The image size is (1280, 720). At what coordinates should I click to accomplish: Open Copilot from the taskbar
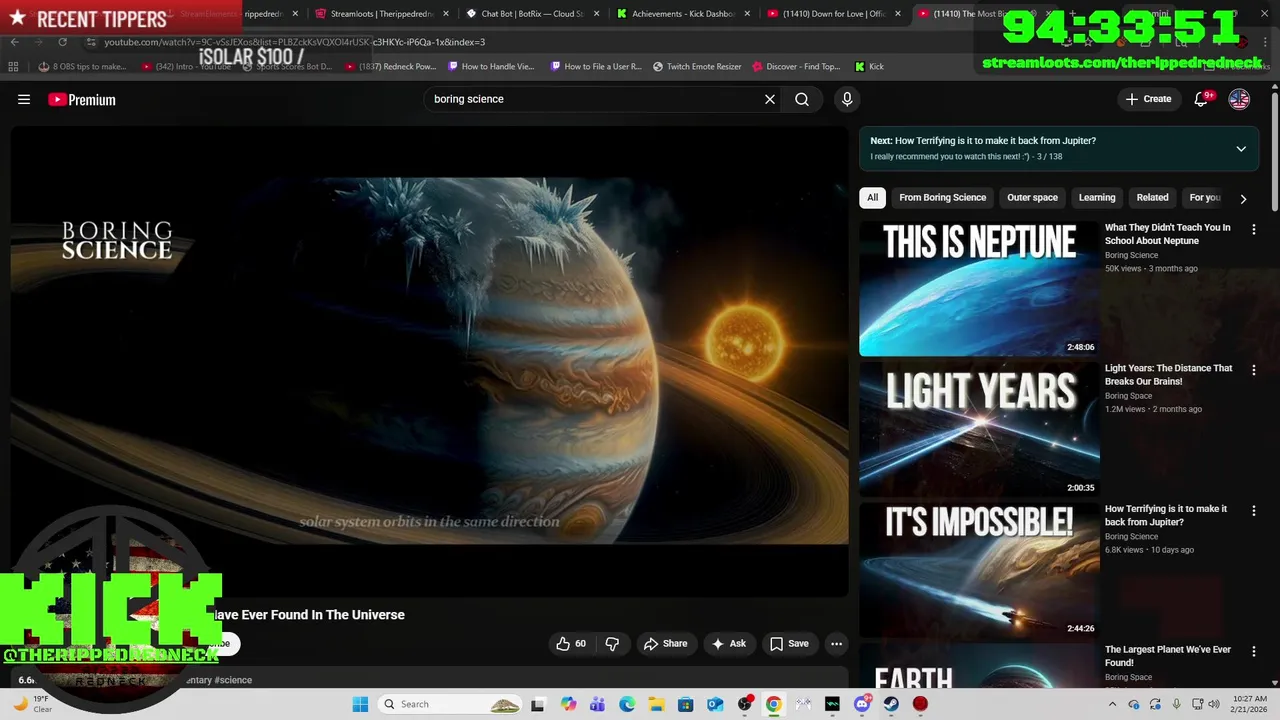pyautogui.click(x=568, y=704)
